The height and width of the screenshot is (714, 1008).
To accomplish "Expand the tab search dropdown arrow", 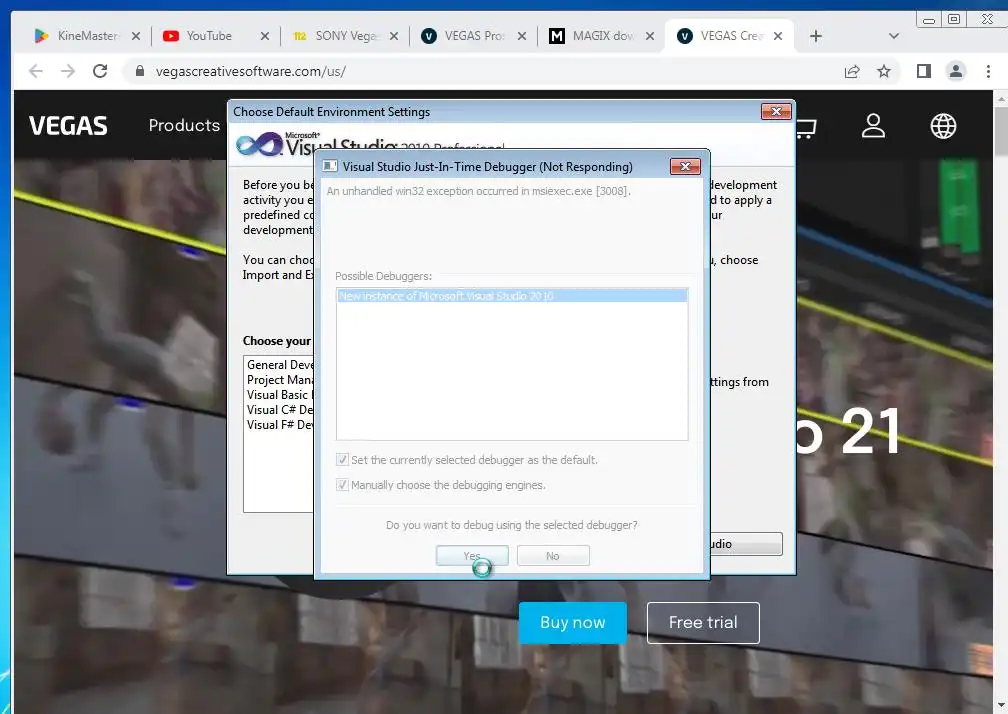I will click(x=894, y=36).
